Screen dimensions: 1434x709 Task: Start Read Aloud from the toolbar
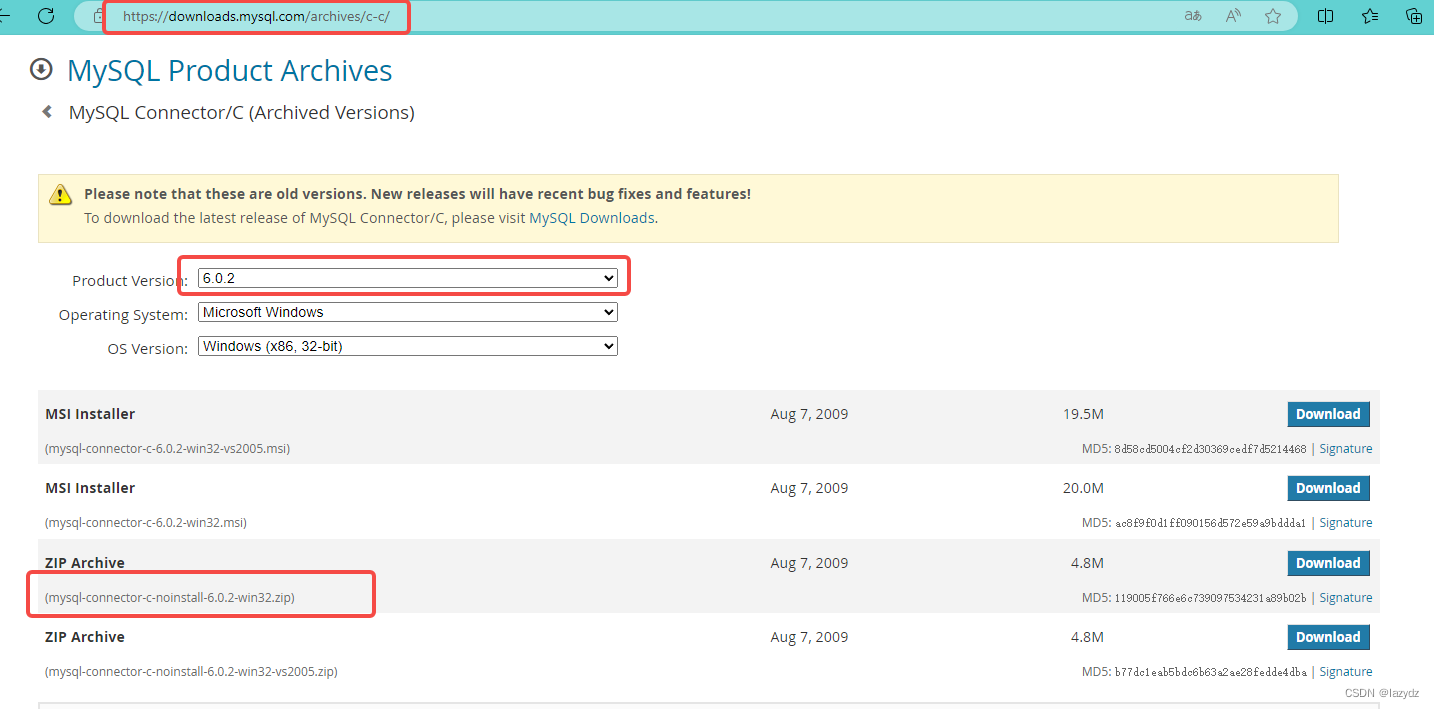pyautogui.click(x=1232, y=16)
